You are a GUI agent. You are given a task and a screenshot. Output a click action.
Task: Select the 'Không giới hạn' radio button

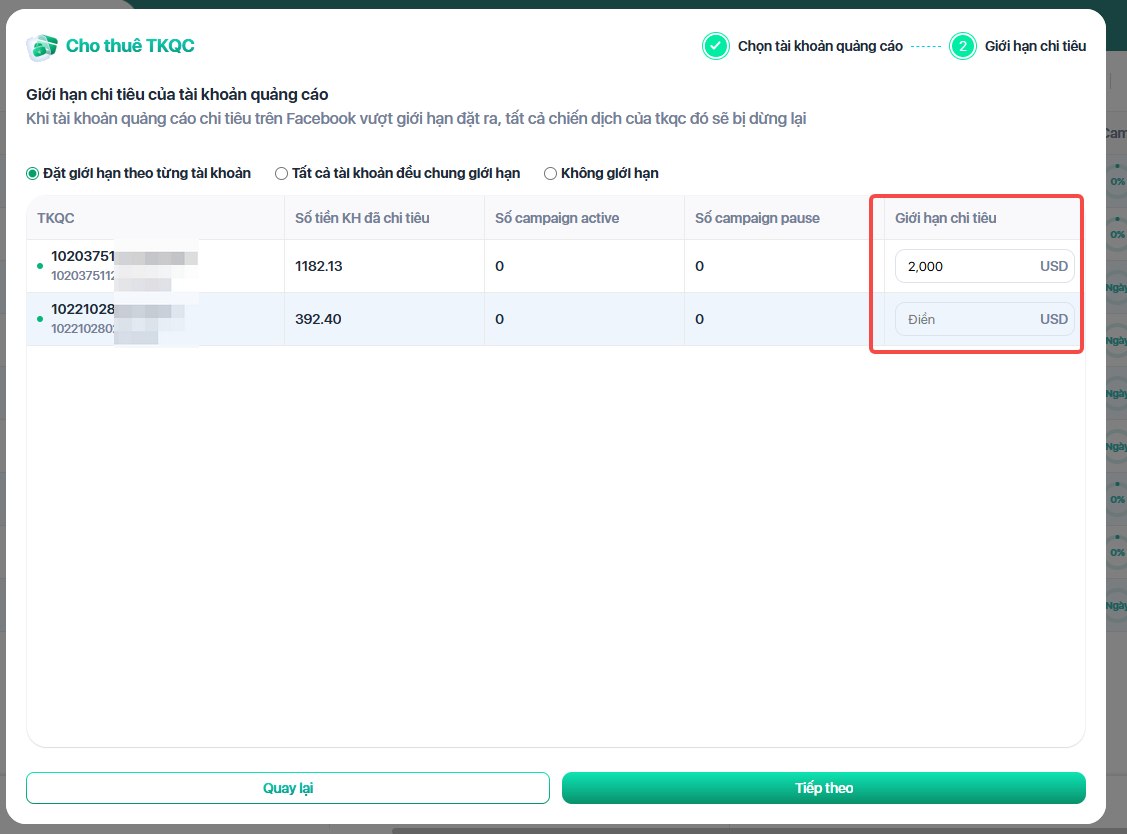550,174
